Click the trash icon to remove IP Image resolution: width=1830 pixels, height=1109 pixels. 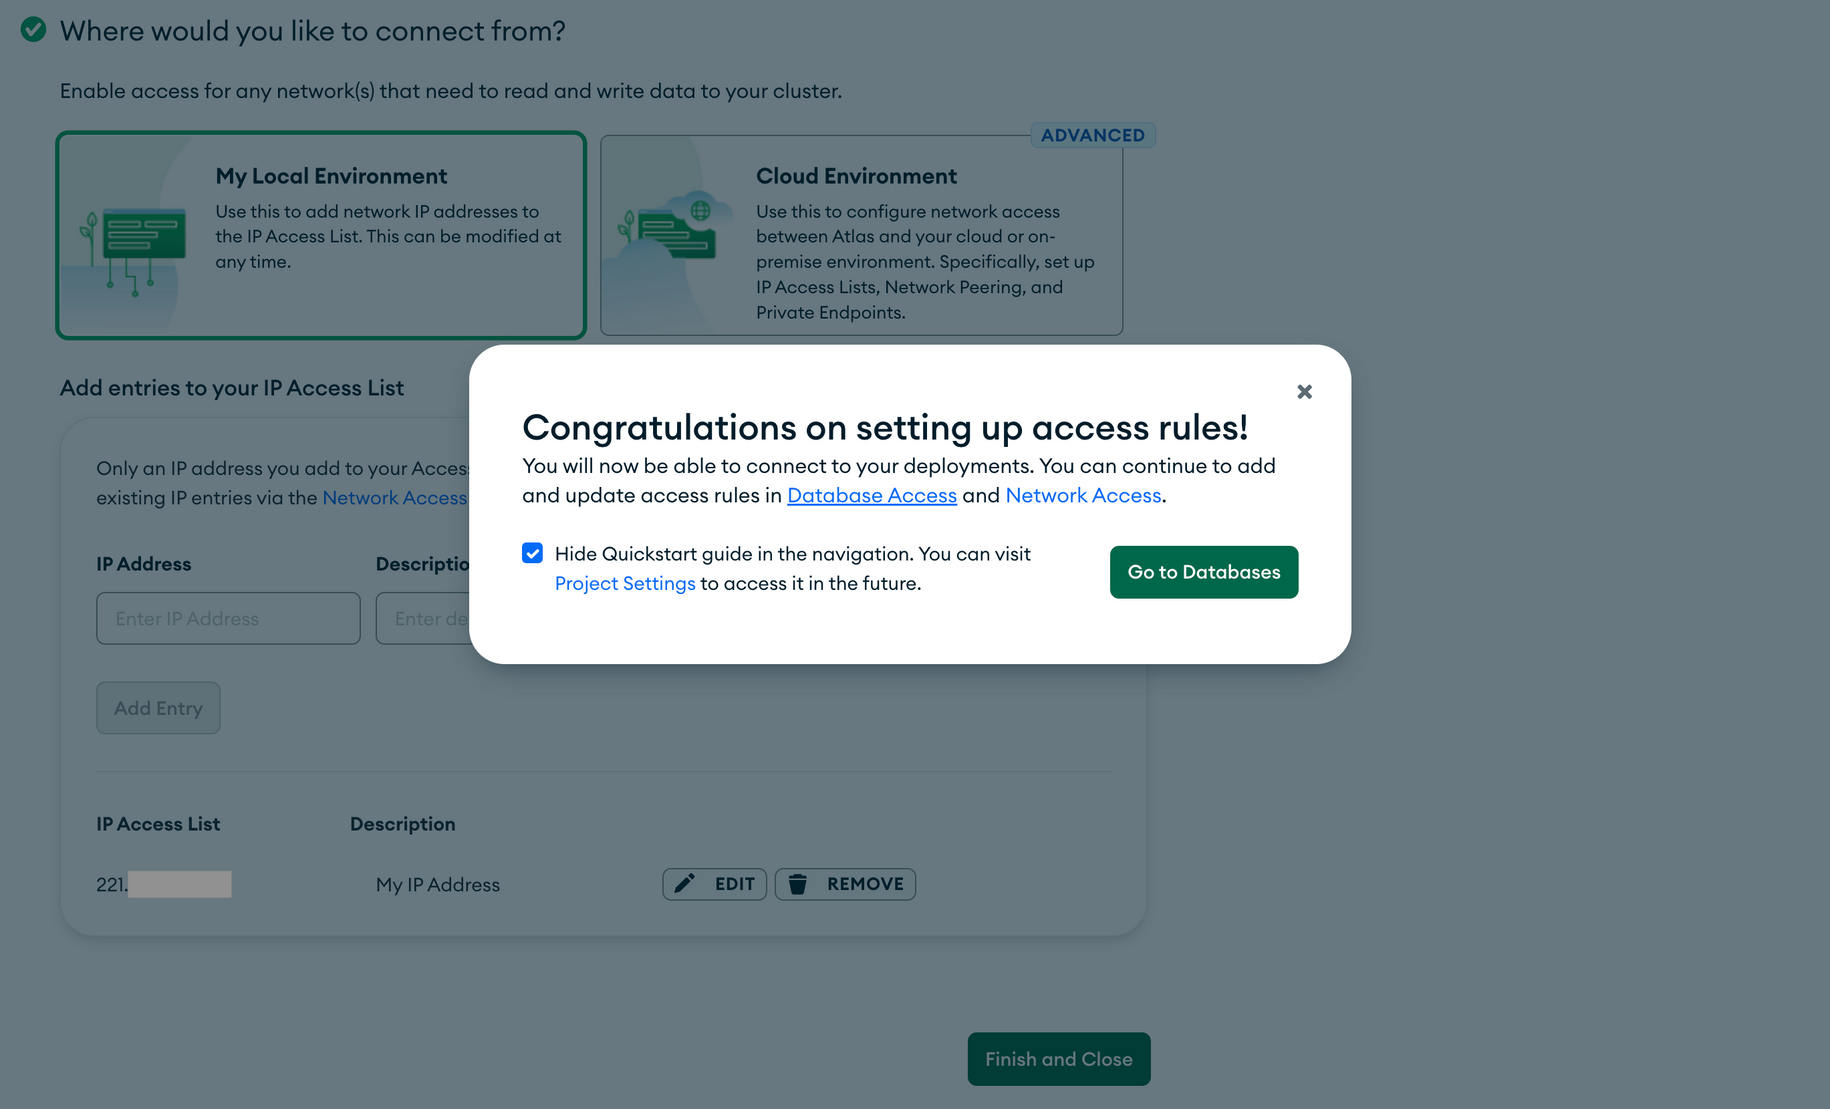coord(798,884)
